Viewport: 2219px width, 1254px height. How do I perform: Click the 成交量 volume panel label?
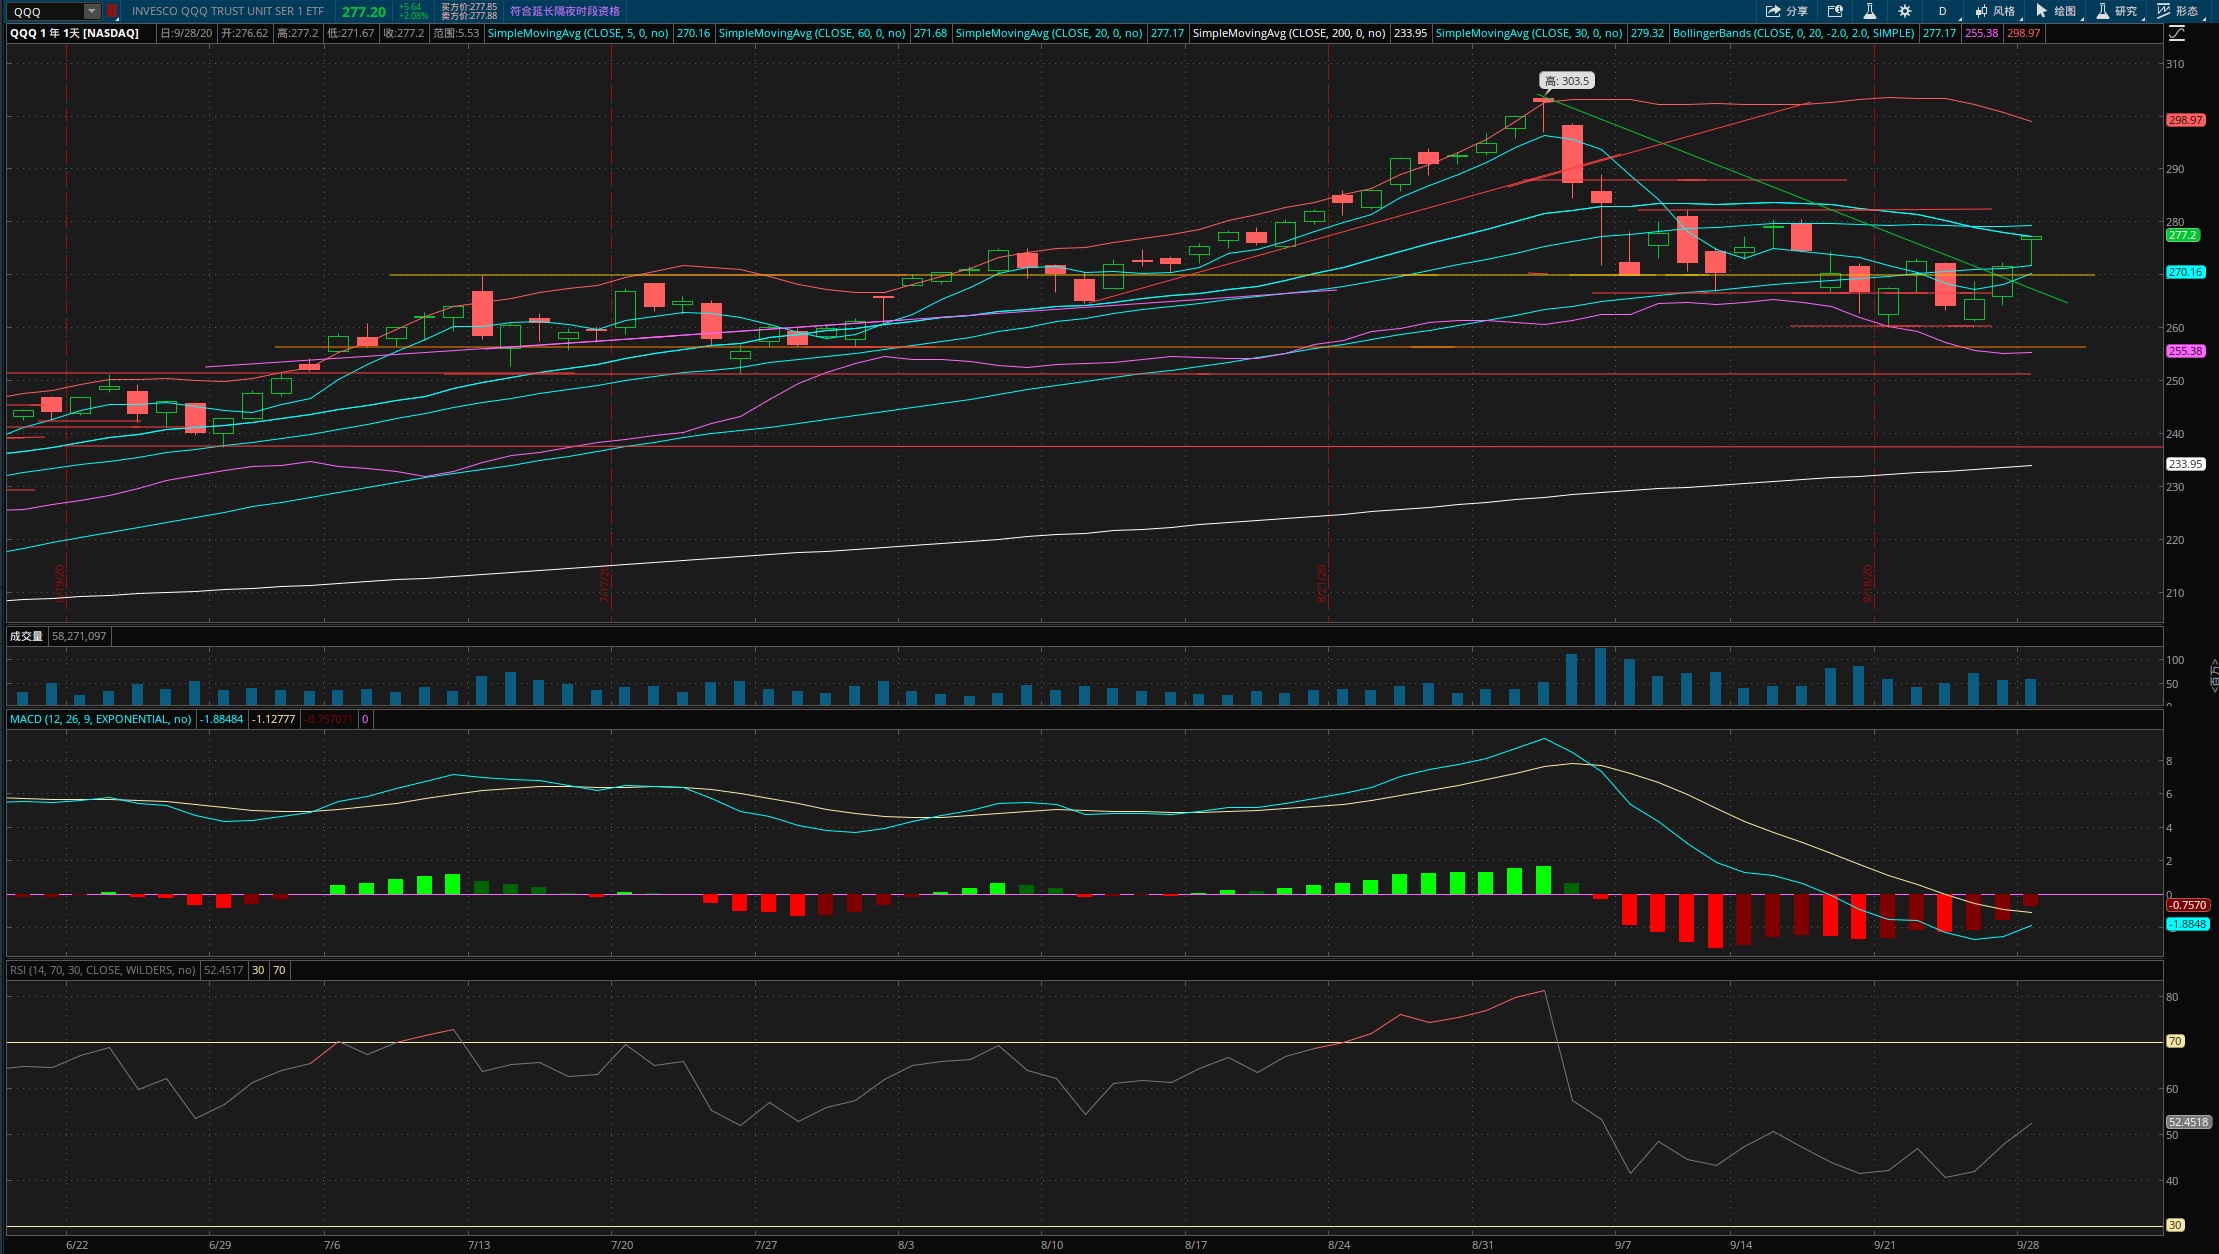click(26, 636)
